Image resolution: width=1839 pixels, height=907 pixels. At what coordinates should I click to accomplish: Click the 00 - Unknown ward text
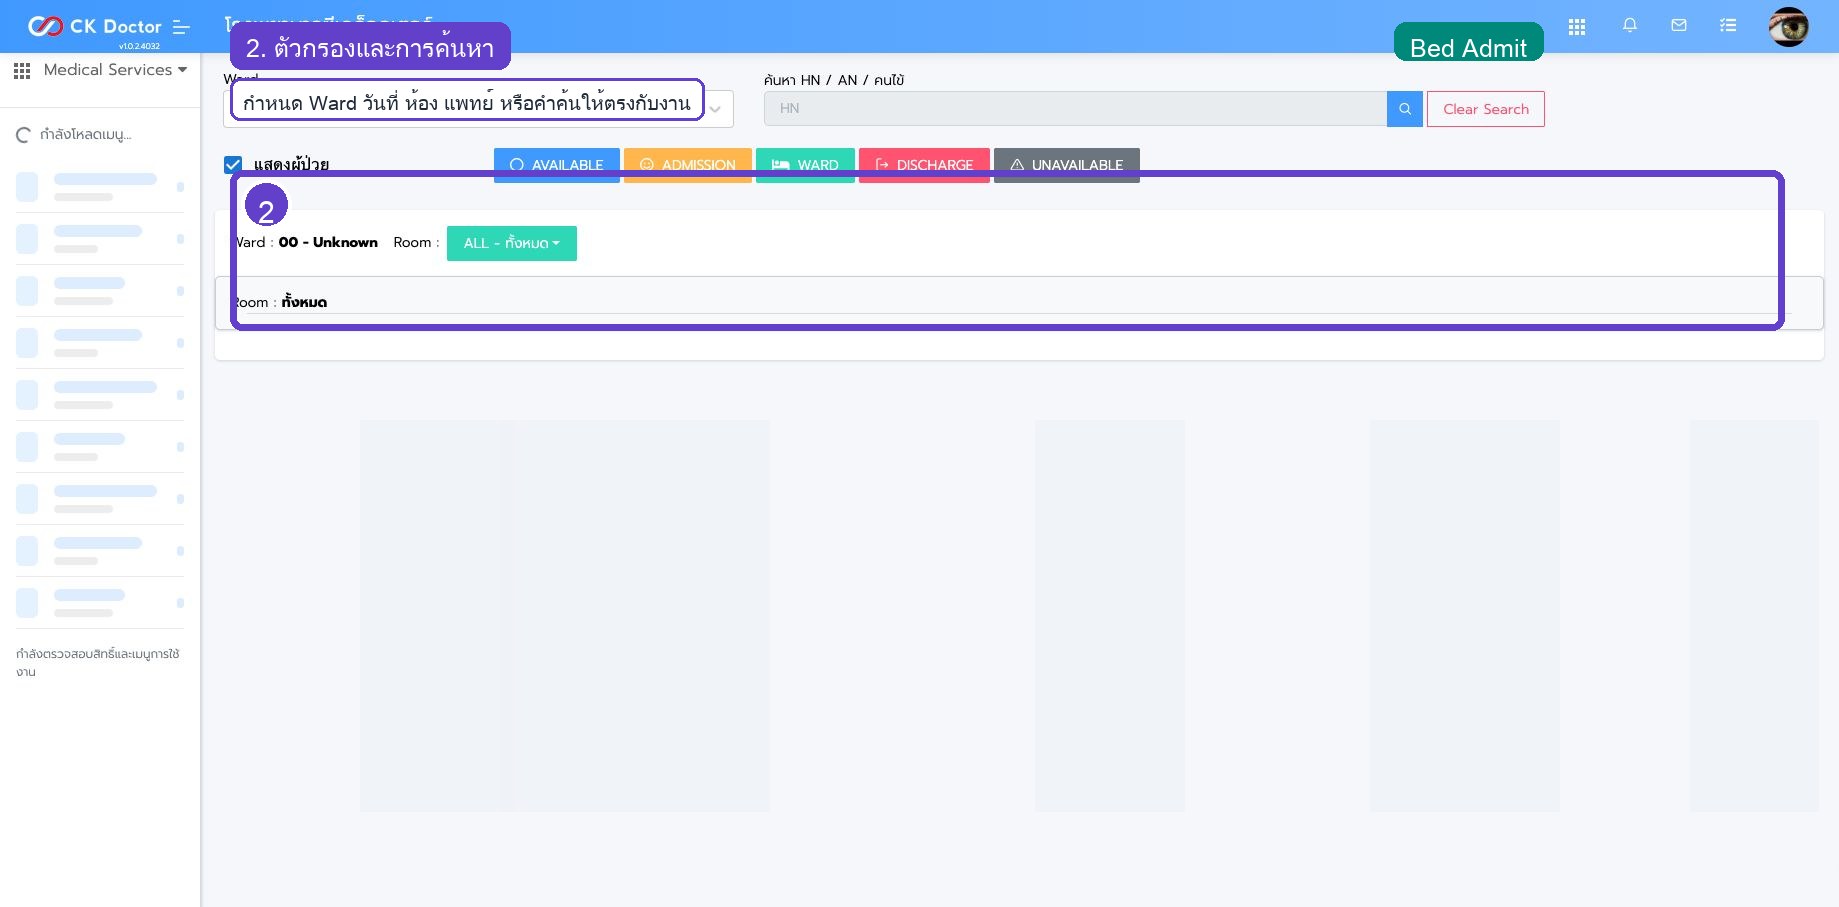click(x=328, y=242)
